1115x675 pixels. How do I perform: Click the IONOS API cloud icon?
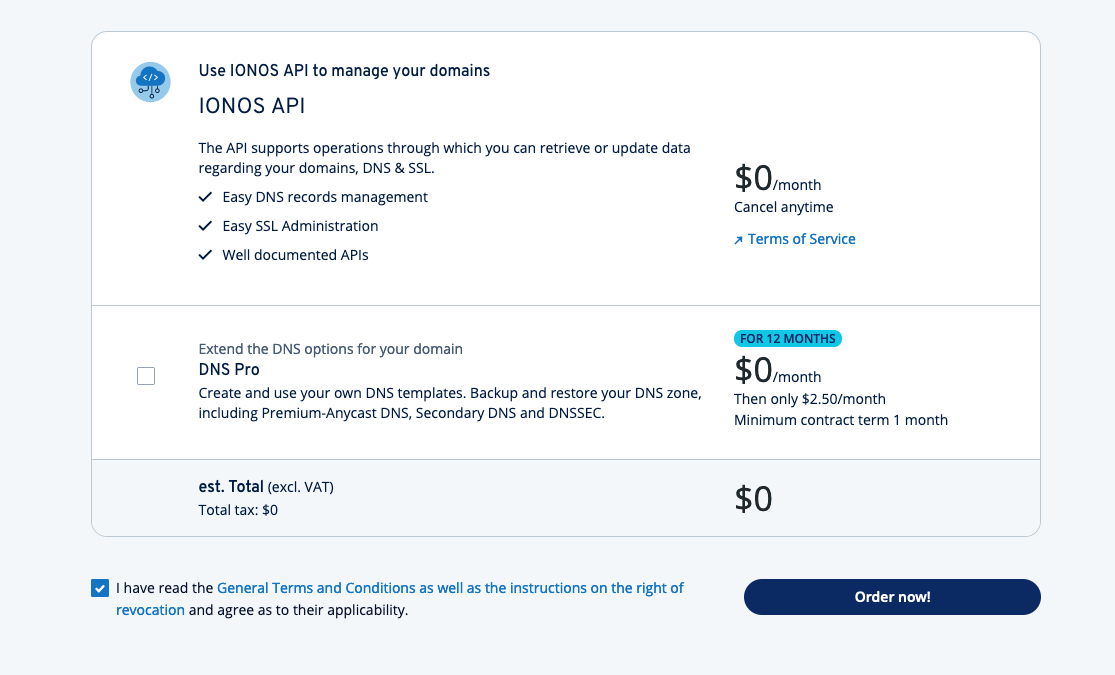[x=150, y=81]
